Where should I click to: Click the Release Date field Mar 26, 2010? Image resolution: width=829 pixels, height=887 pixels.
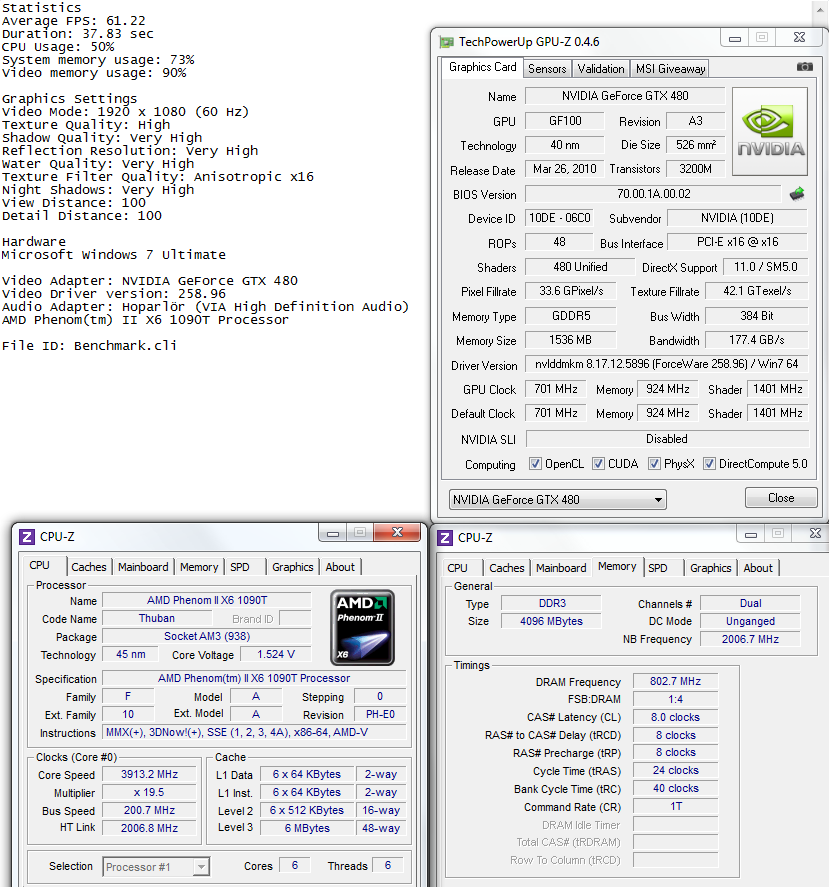[x=565, y=169]
